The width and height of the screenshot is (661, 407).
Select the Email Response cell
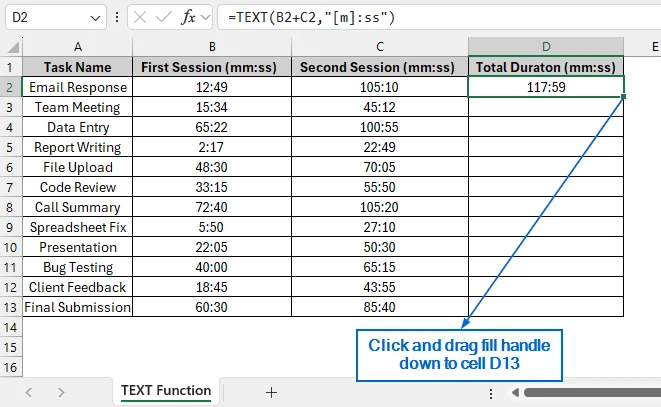point(78,87)
